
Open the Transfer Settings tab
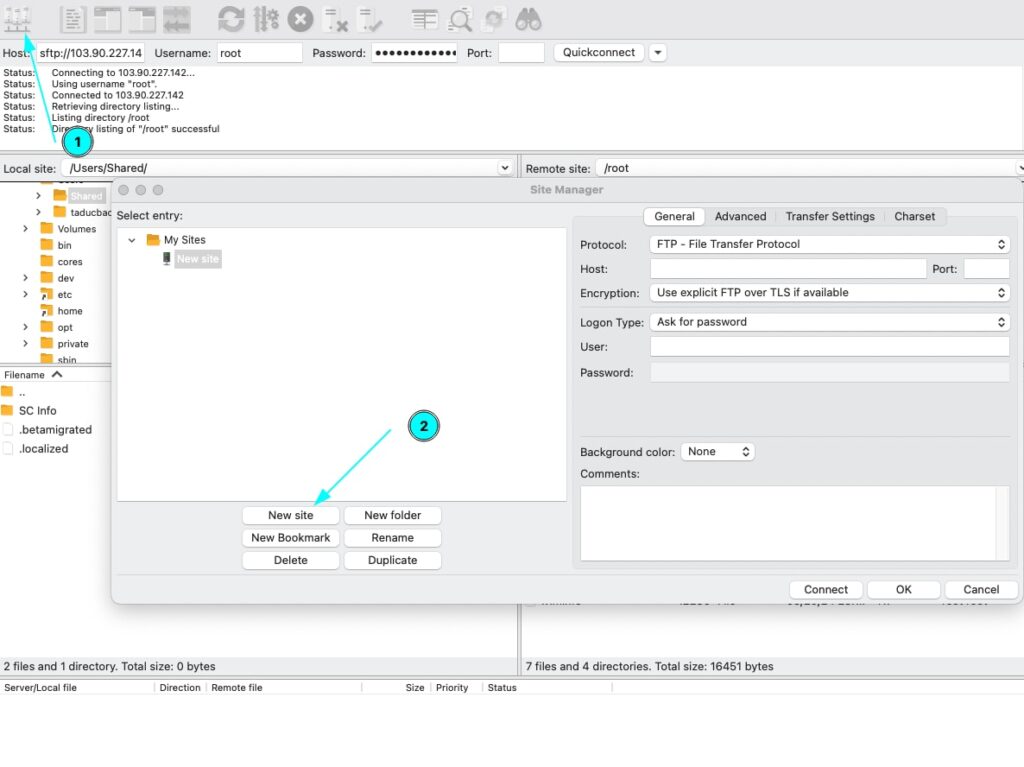(829, 216)
